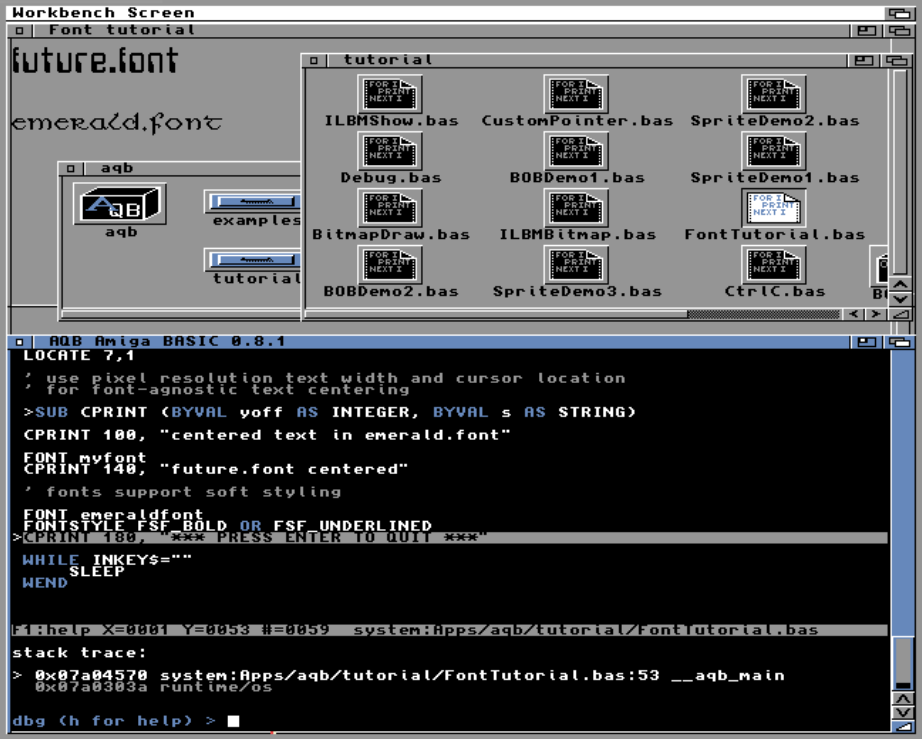Image resolution: width=922 pixels, height=739 pixels.
Task: Click the SLEEP statement line
Action: point(96,571)
